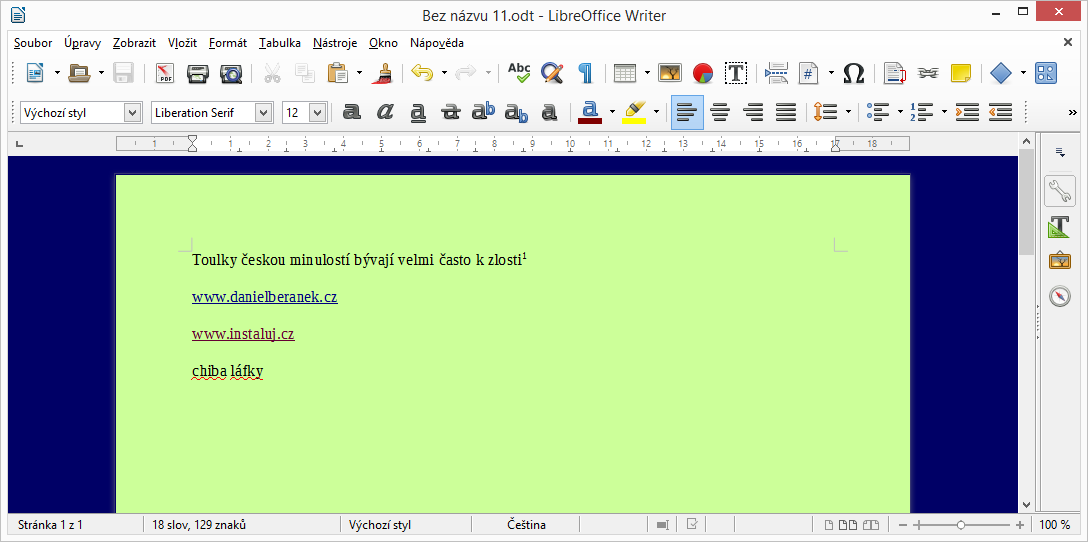
Task: Expand paste options dropdown arrow
Action: pos(359,72)
